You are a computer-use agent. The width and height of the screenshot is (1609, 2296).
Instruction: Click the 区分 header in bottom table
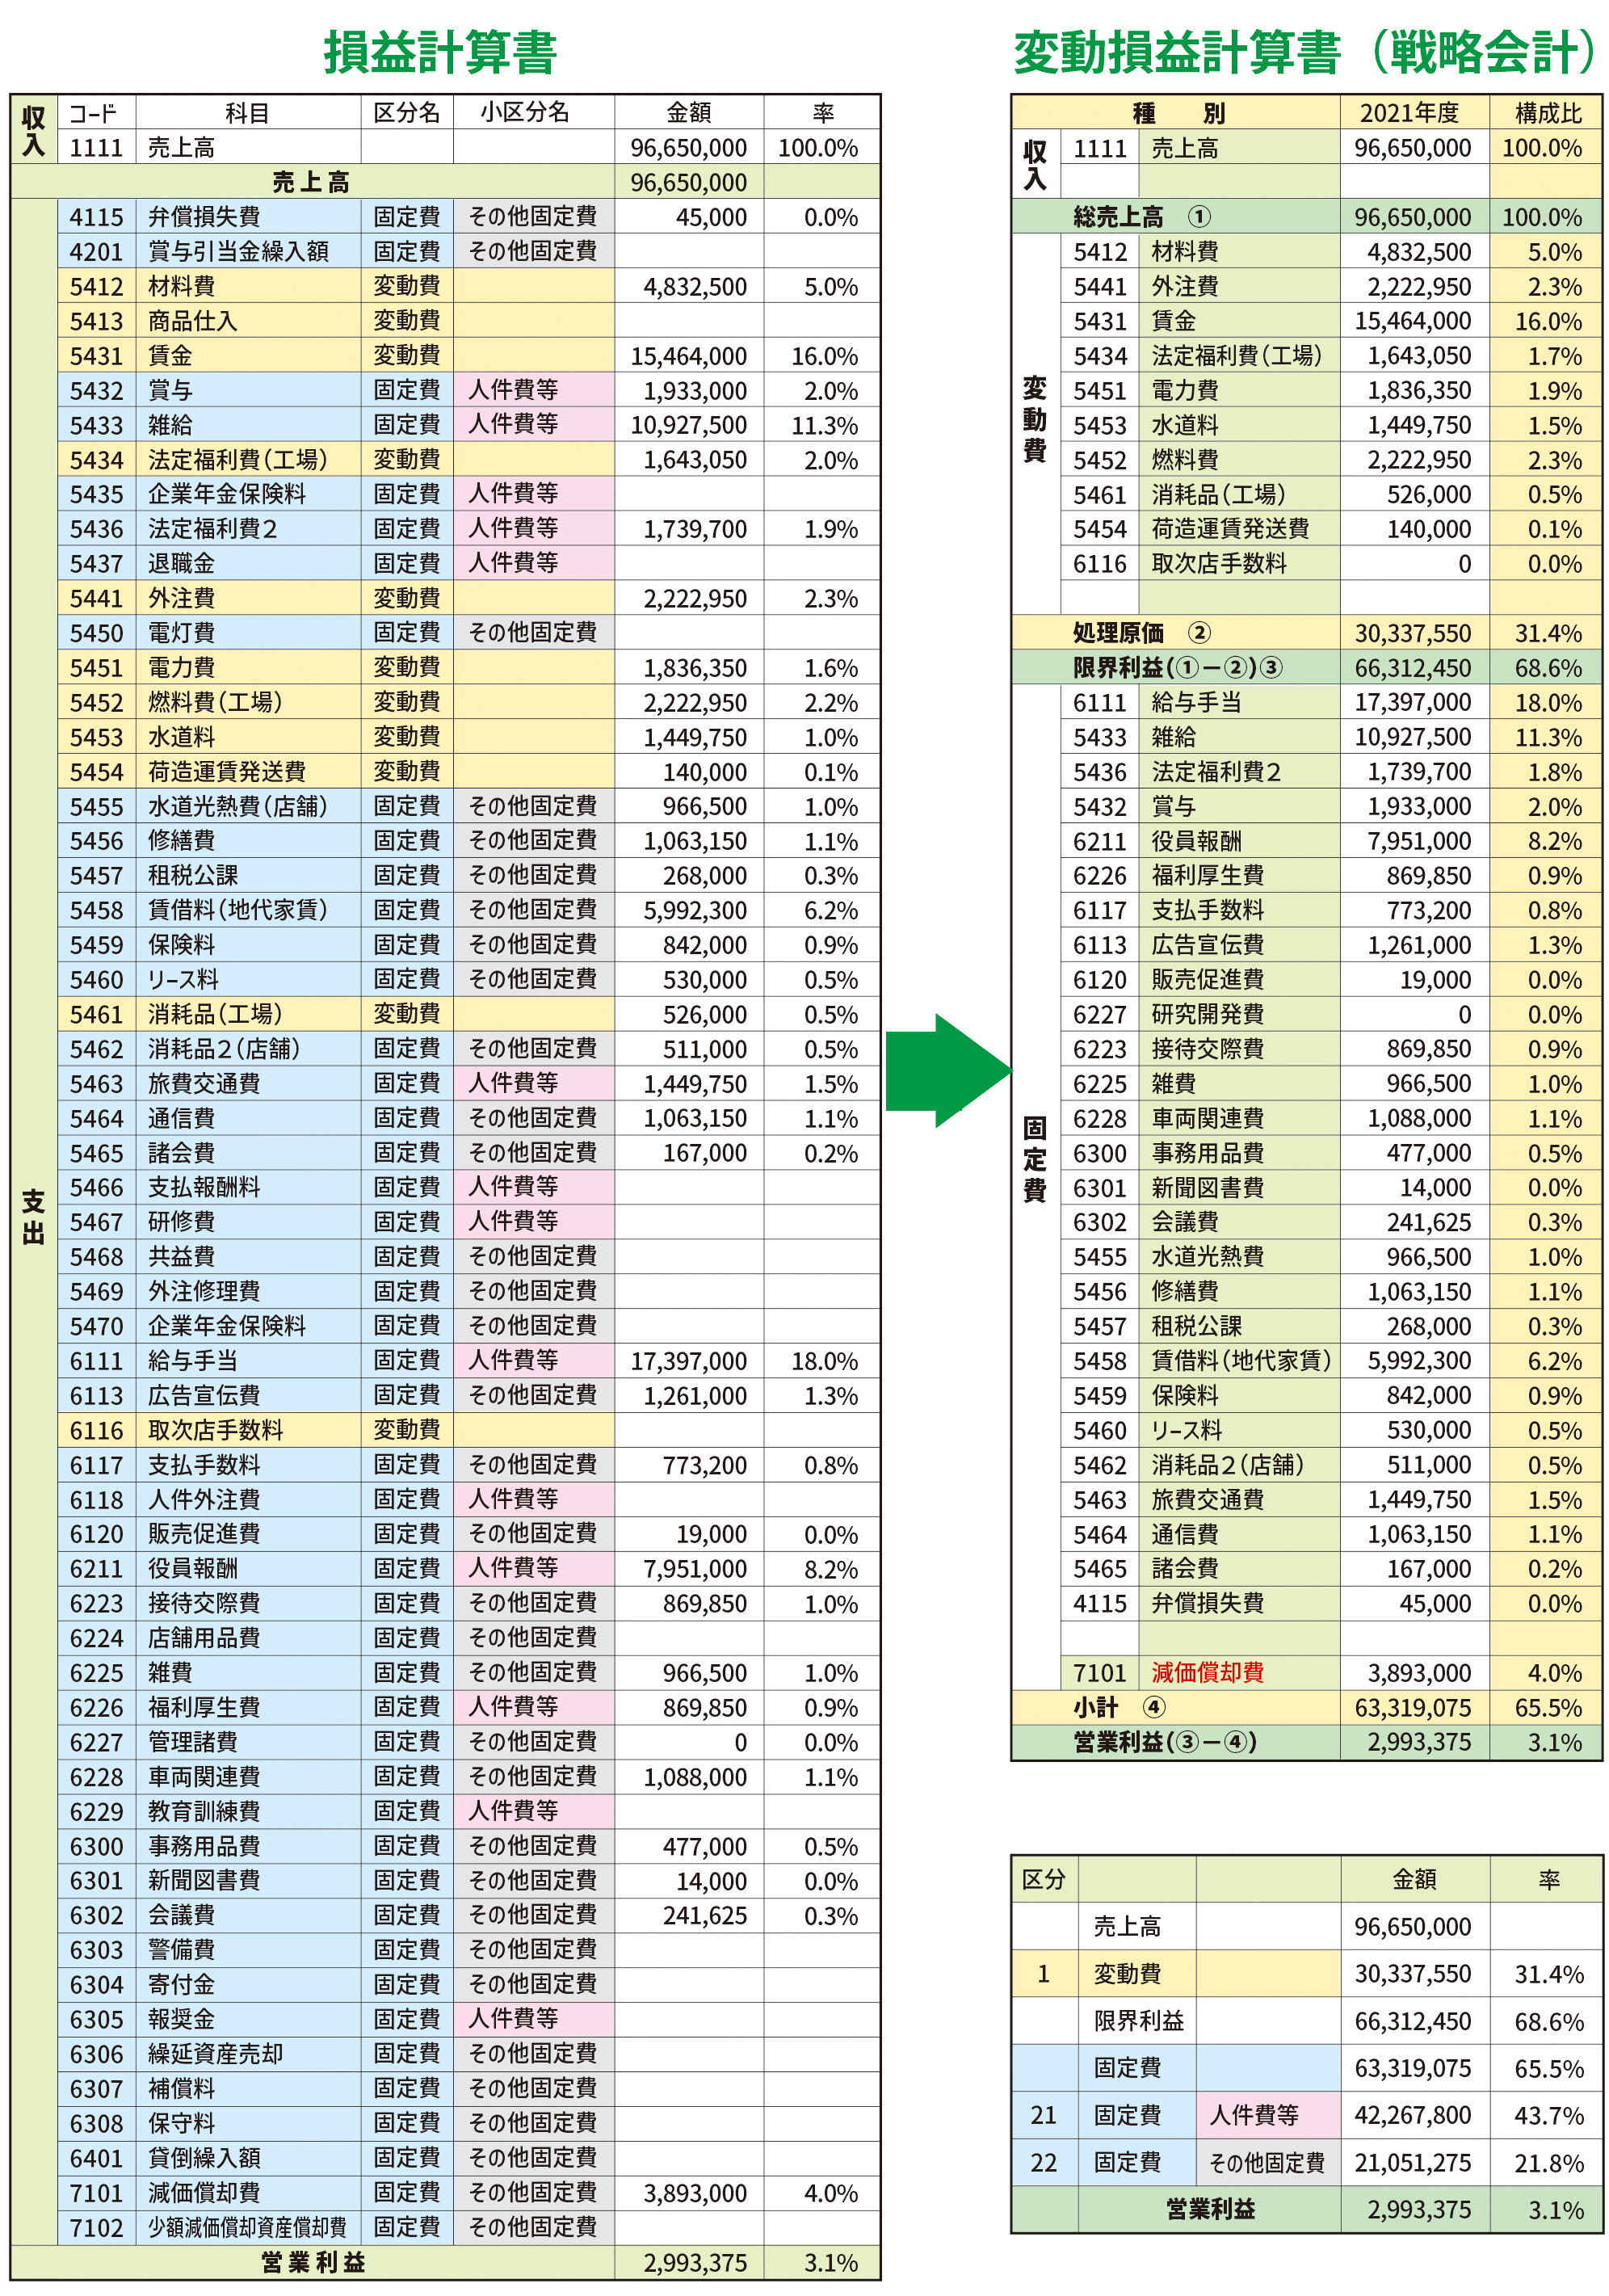tap(1043, 1879)
